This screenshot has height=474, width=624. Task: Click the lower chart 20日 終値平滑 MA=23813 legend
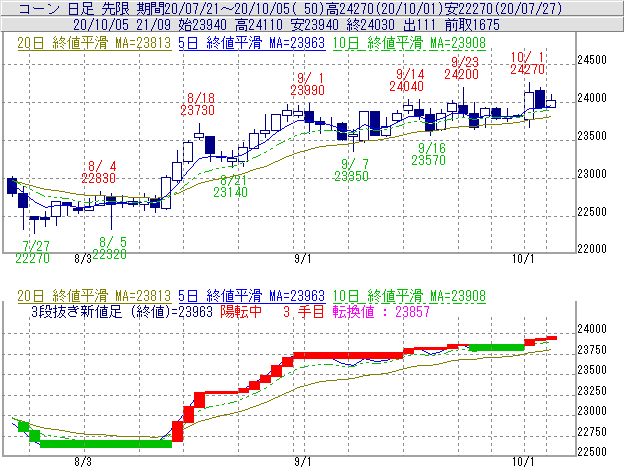[94, 296]
